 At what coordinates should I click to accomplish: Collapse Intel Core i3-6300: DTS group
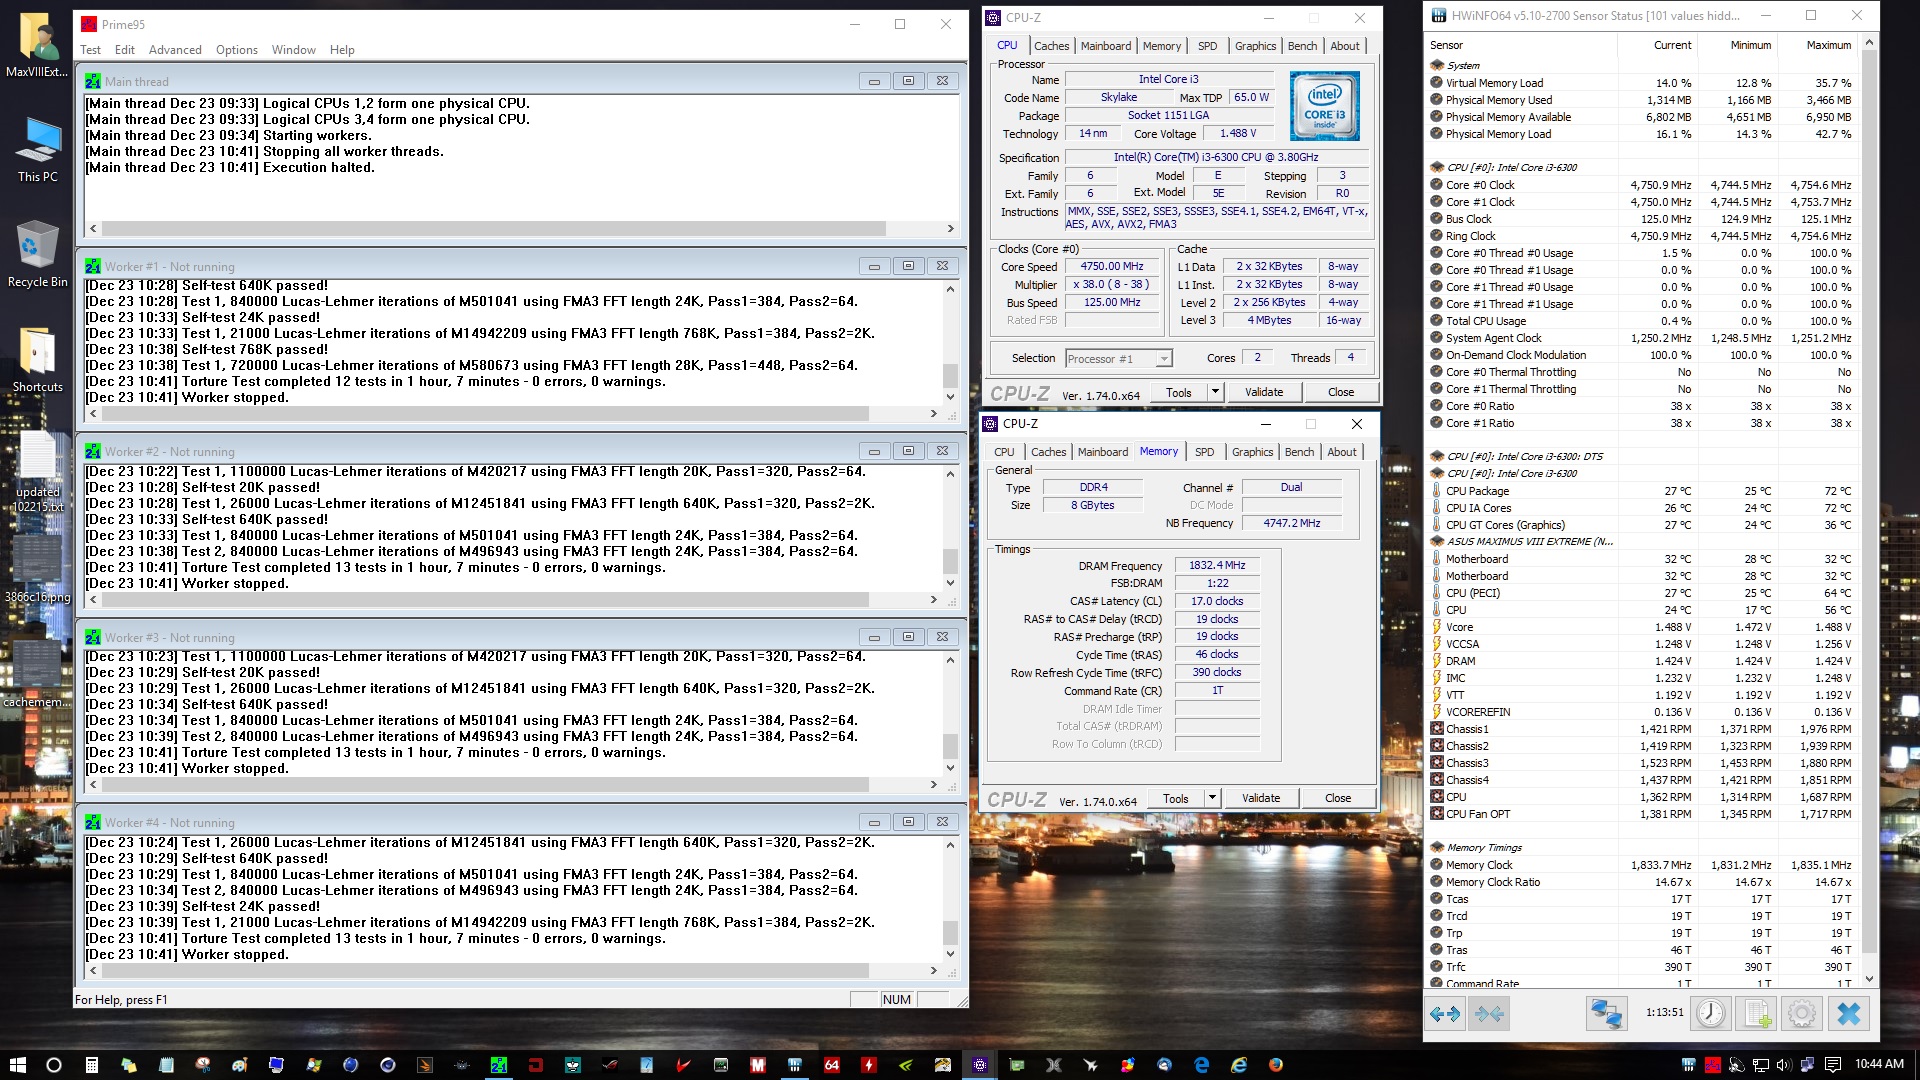coord(1437,456)
